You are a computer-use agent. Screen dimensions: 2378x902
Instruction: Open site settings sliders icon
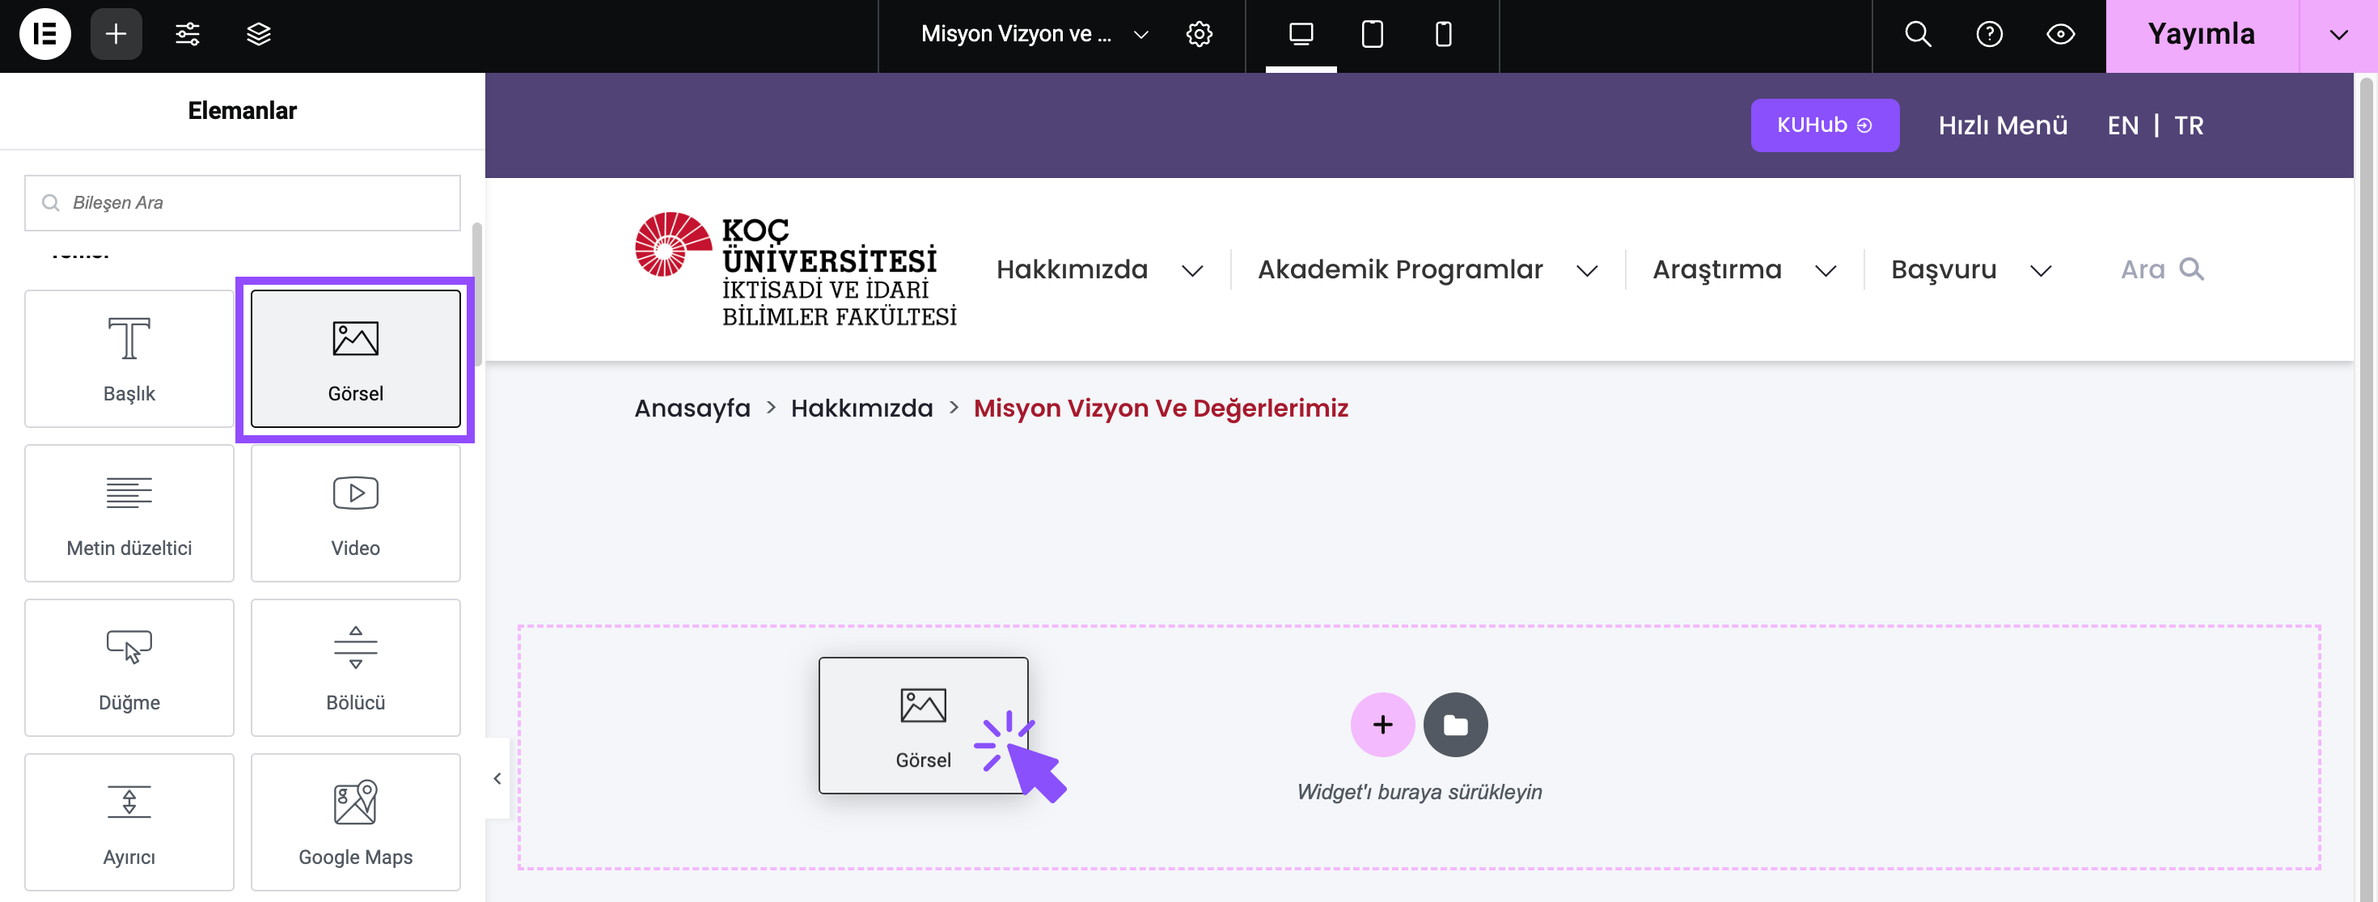click(x=187, y=34)
